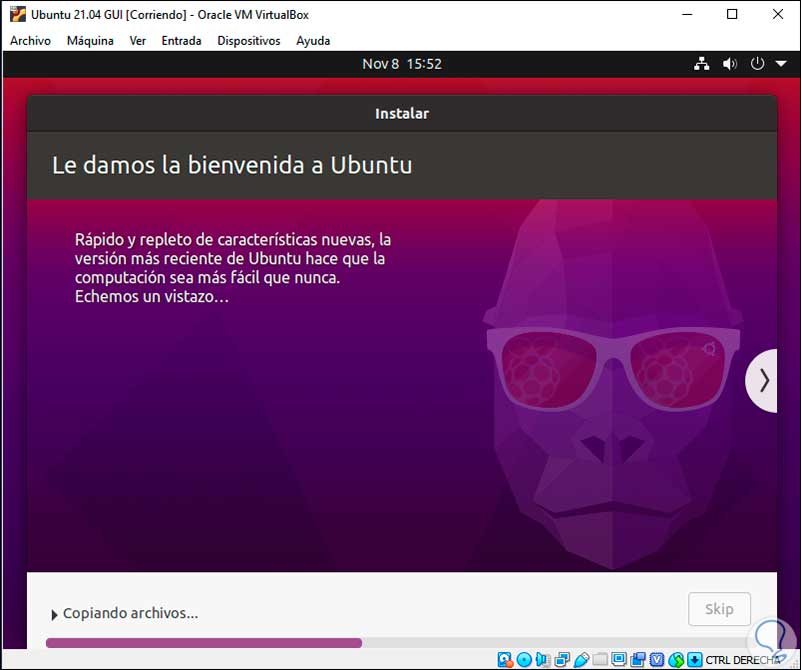The height and width of the screenshot is (670, 802).
Task: Open the Entrada menu
Action: pos(181,41)
